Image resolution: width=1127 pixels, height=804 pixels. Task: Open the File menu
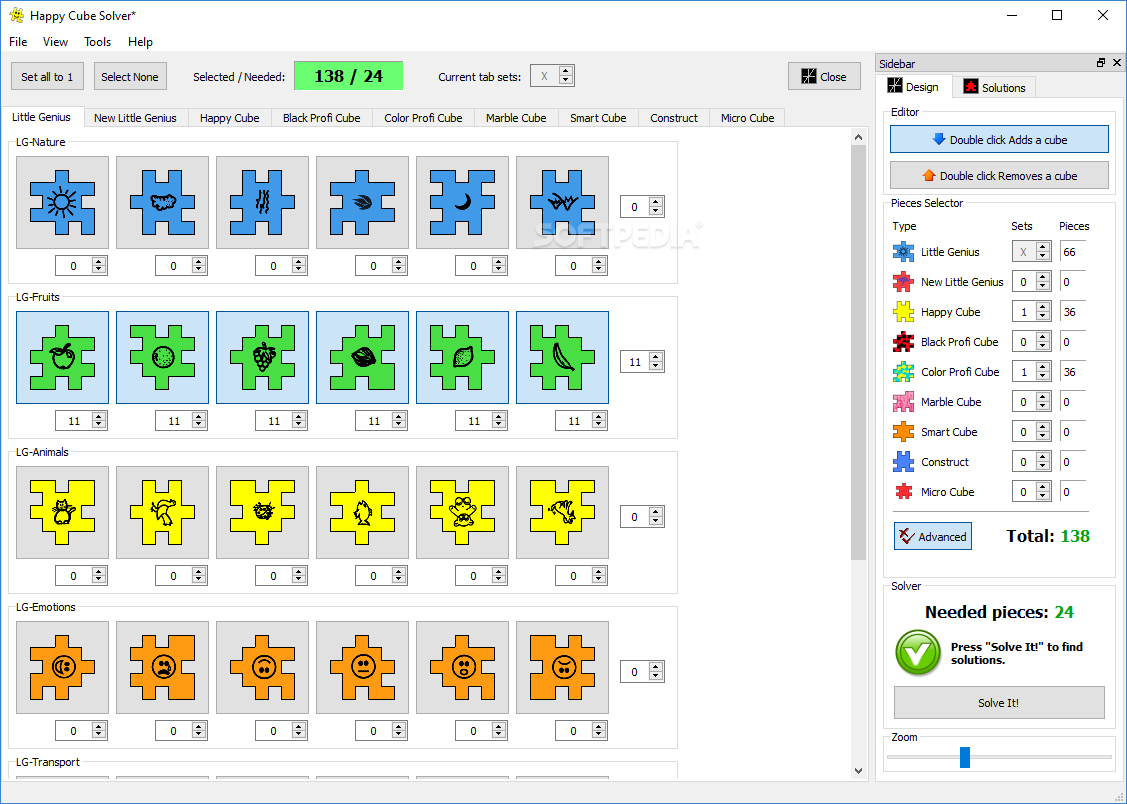point(18,42)
